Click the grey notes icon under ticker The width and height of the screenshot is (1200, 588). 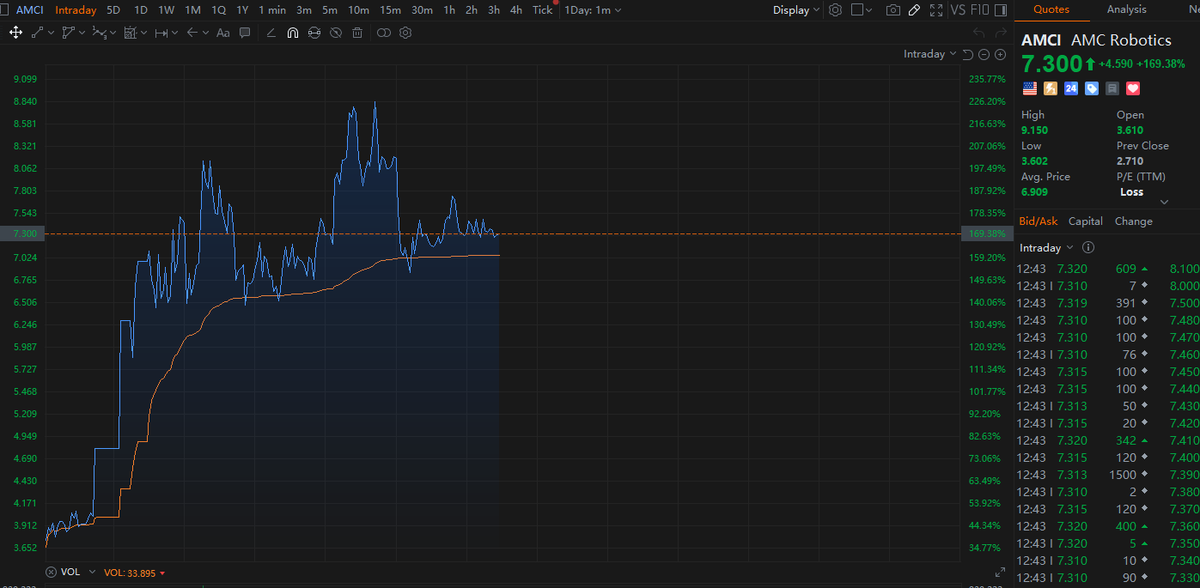[1113, 88]
